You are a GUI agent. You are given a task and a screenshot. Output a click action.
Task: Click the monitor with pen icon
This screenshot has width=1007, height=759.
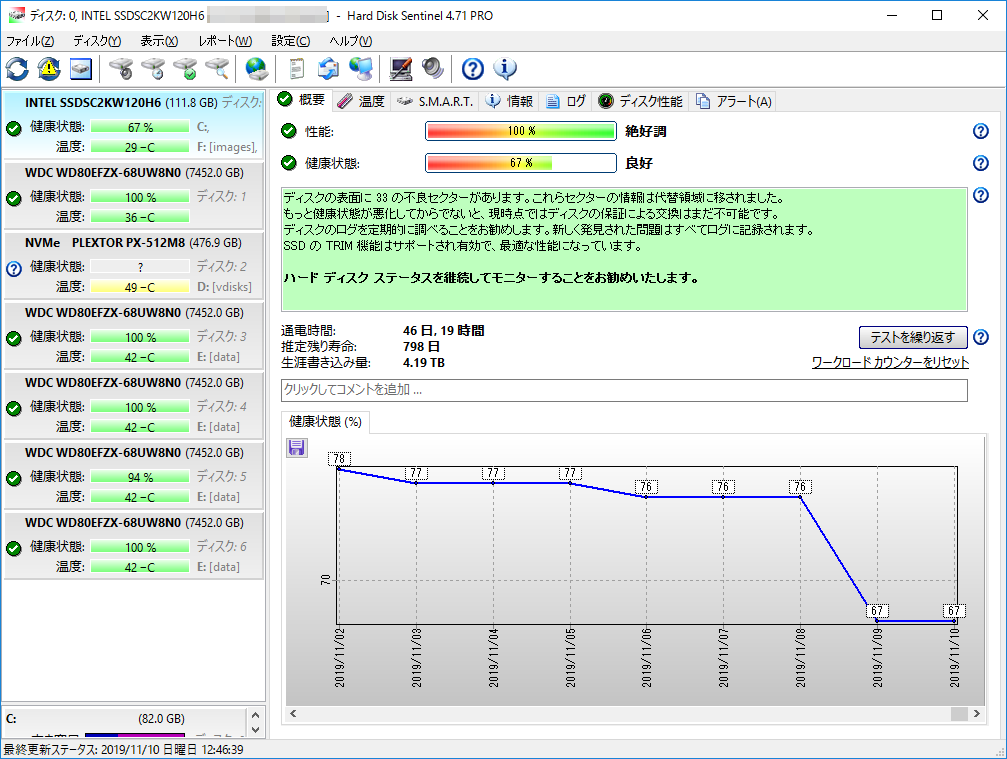(x=401, y=69)
